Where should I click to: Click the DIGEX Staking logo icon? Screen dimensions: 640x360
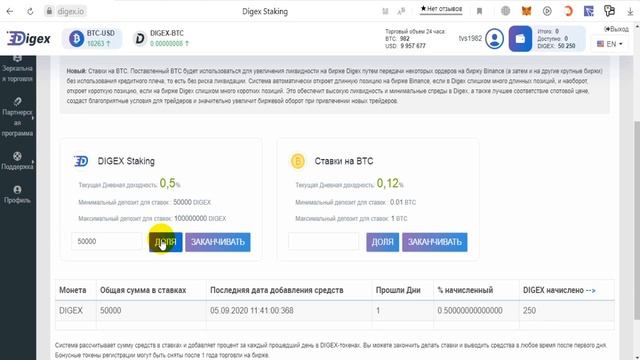tap(81, 161)
